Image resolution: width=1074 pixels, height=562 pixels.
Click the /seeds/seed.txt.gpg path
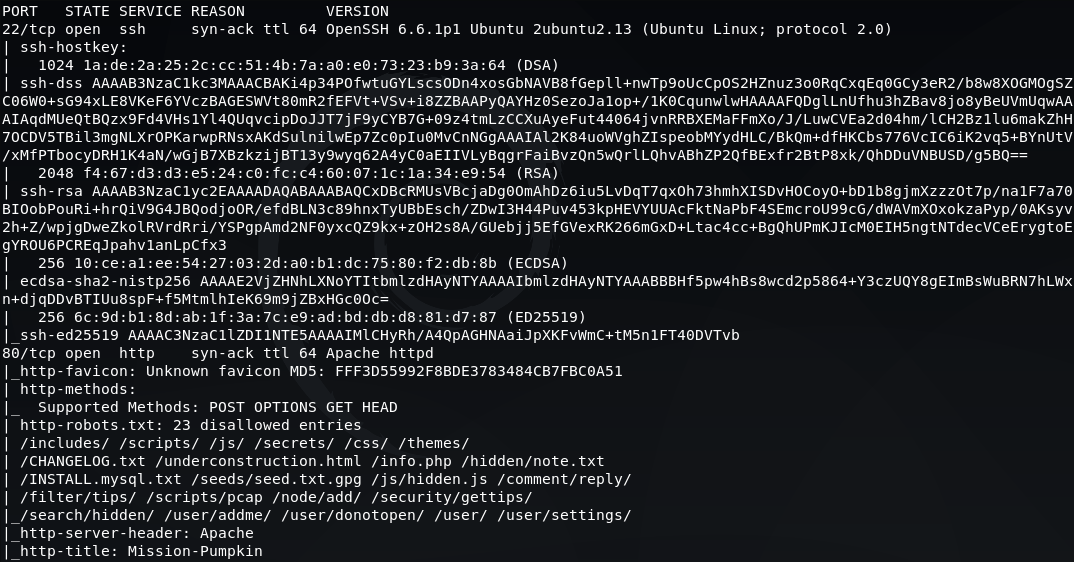(x=267, y=479)
